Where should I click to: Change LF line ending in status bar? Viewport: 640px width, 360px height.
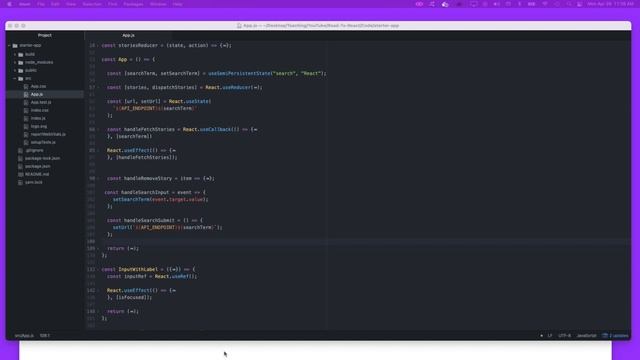pos(550,336)
